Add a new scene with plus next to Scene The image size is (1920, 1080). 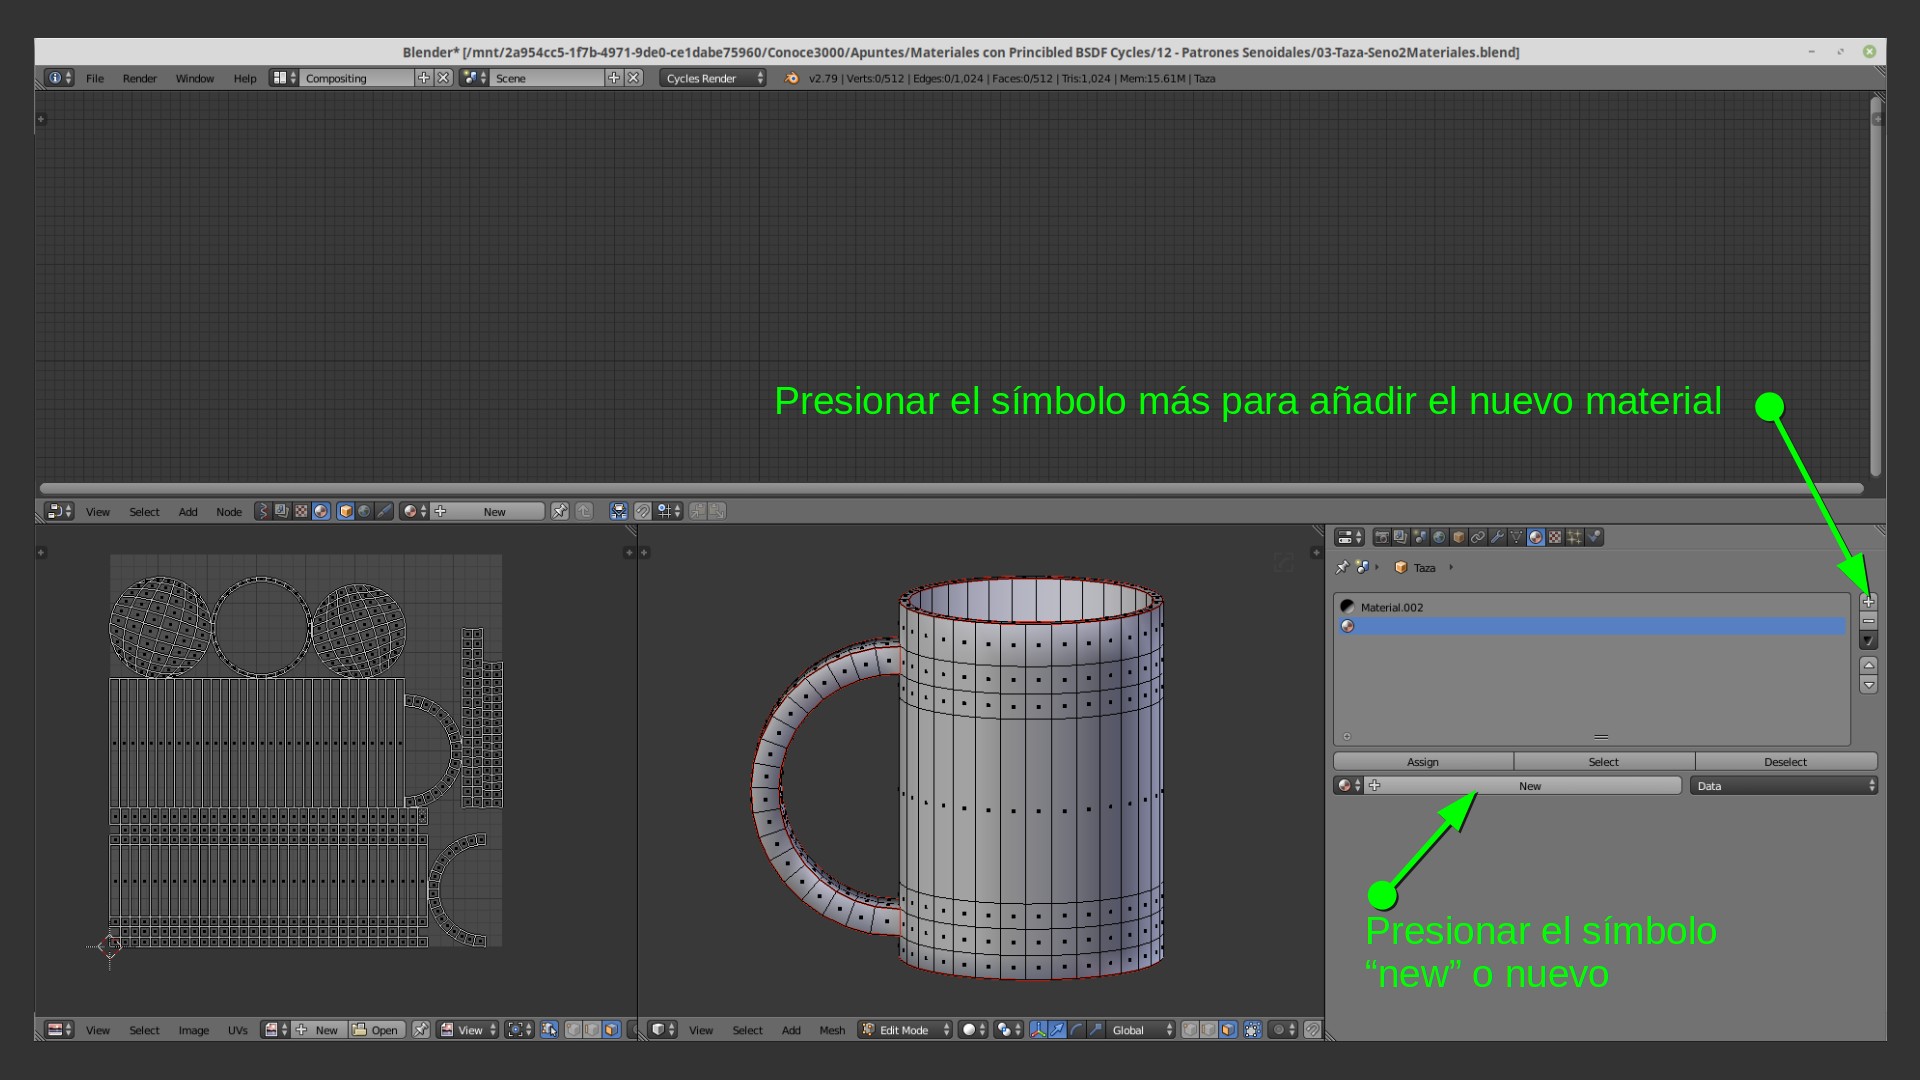[x=614, y=78]
